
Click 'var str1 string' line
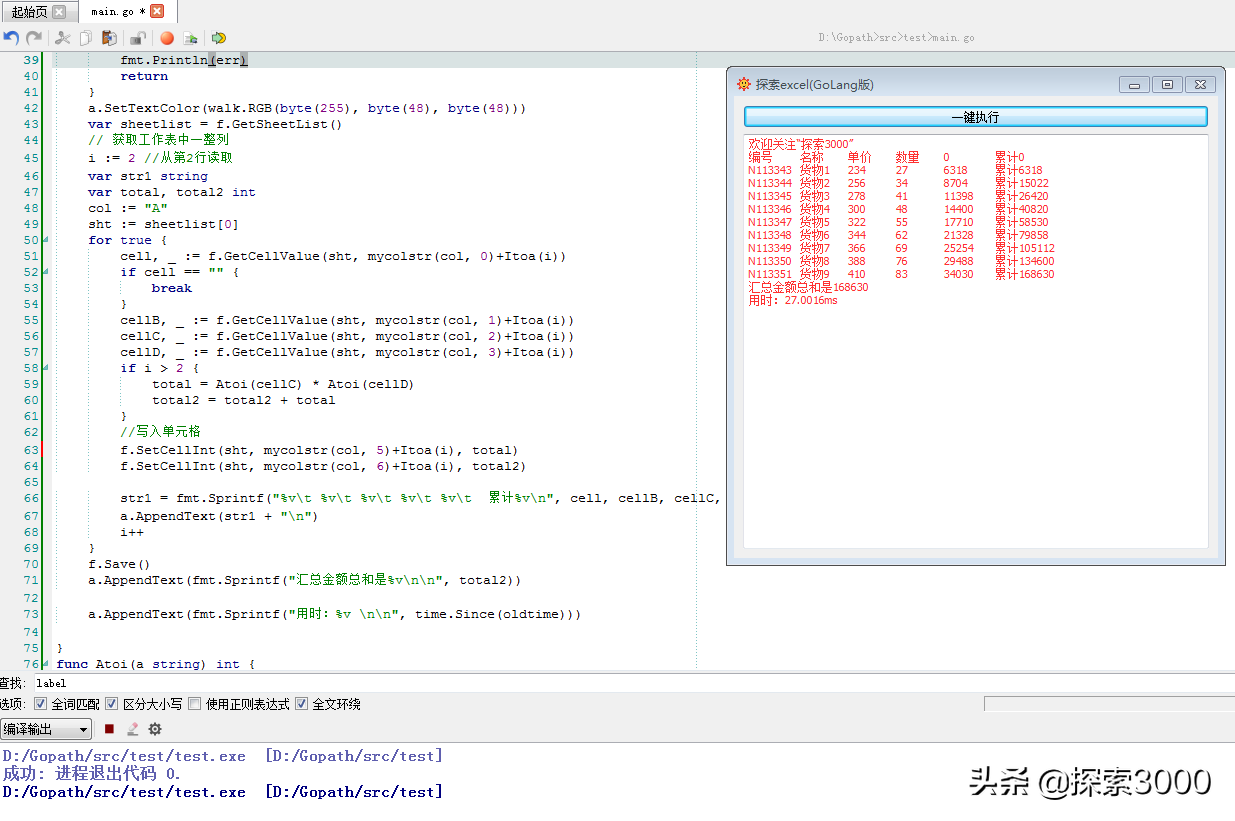[x=148, y=176]
